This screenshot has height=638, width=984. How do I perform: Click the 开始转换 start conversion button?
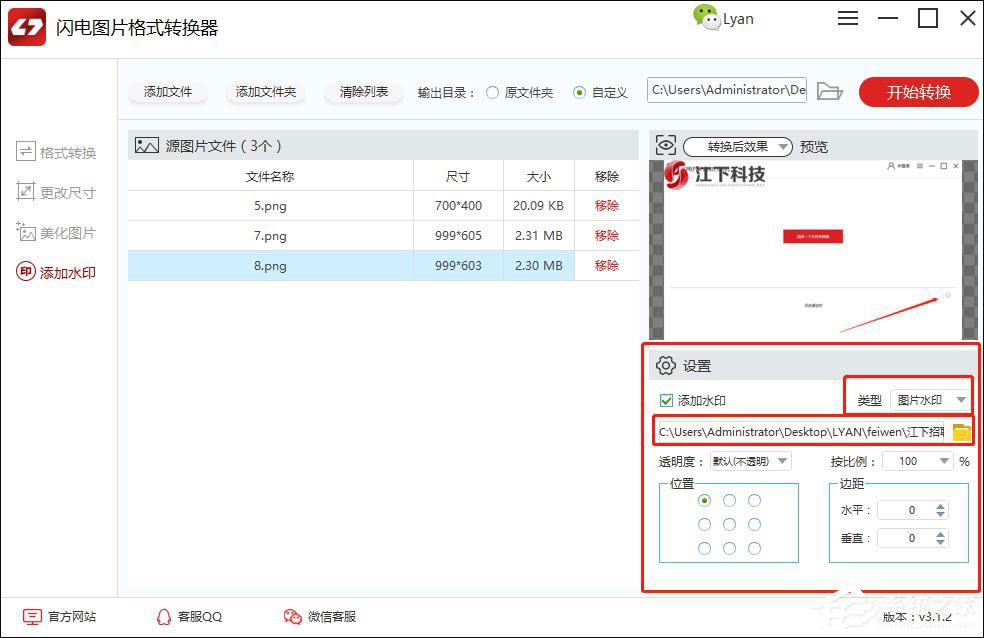pyautogui.click(x=917, y=91)
